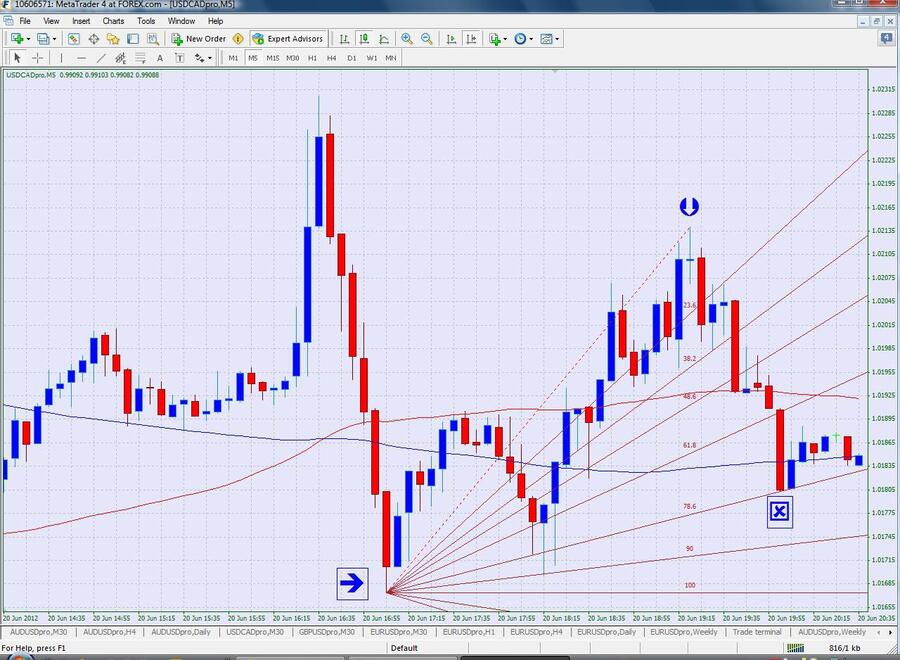Expand the chart templates dropdown
This screenshot has width=900, height=660.
(x=557, y=39)
